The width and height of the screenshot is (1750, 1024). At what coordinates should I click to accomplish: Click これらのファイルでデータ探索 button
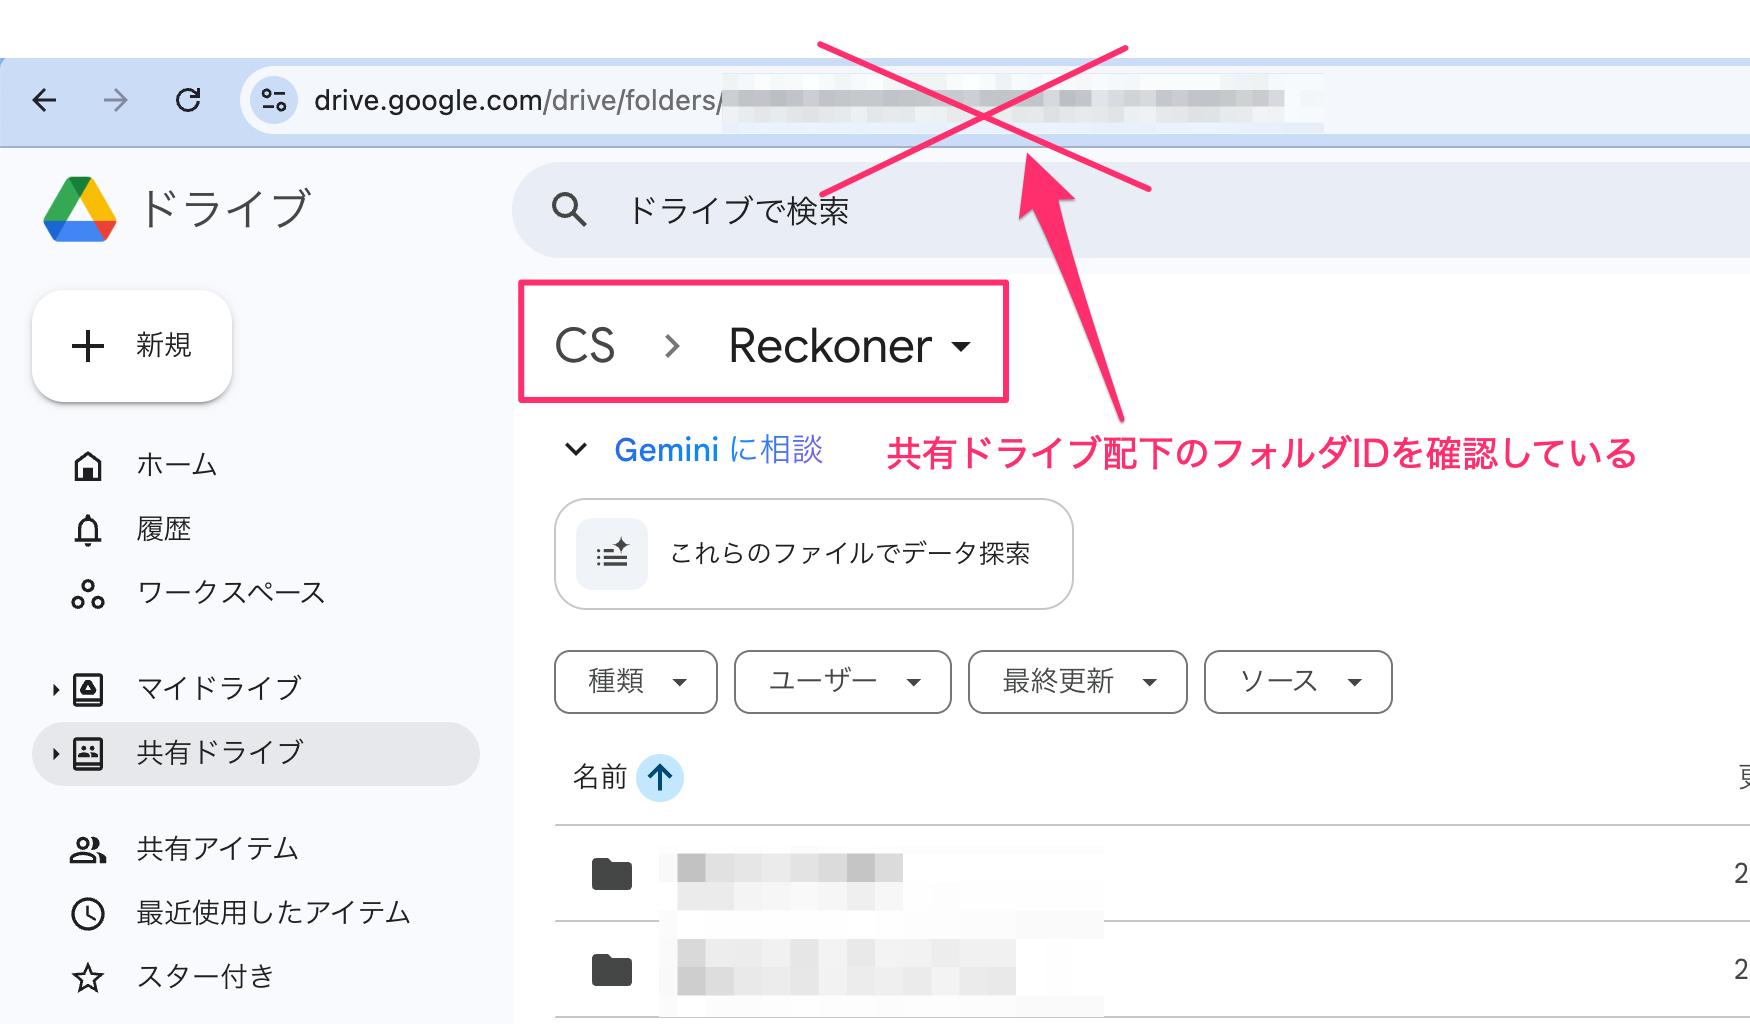(x=813, y=554)
